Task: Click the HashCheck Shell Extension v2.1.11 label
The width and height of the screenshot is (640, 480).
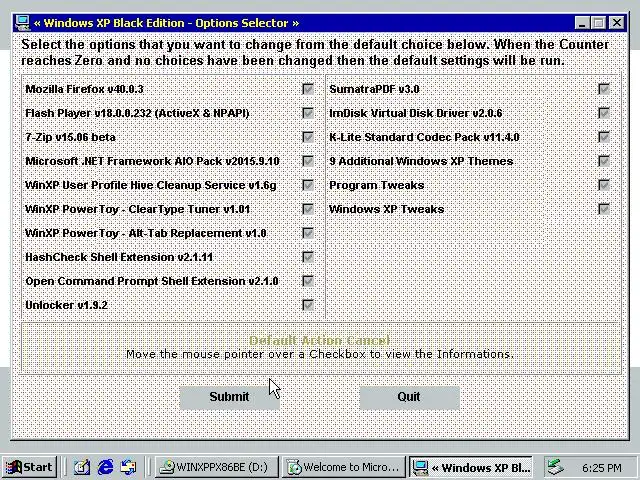Action: [x=119, y=257]
